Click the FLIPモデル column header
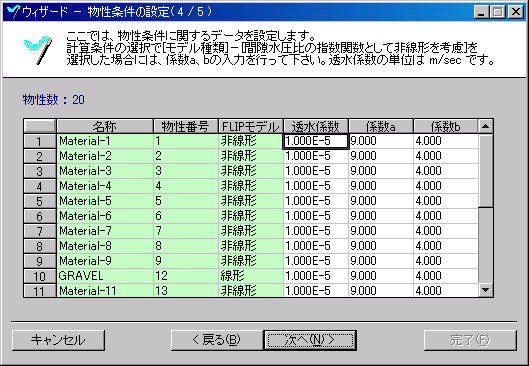The height and width of the screenshot is (366, 529). pyautogui.click(x=250, y=126)
